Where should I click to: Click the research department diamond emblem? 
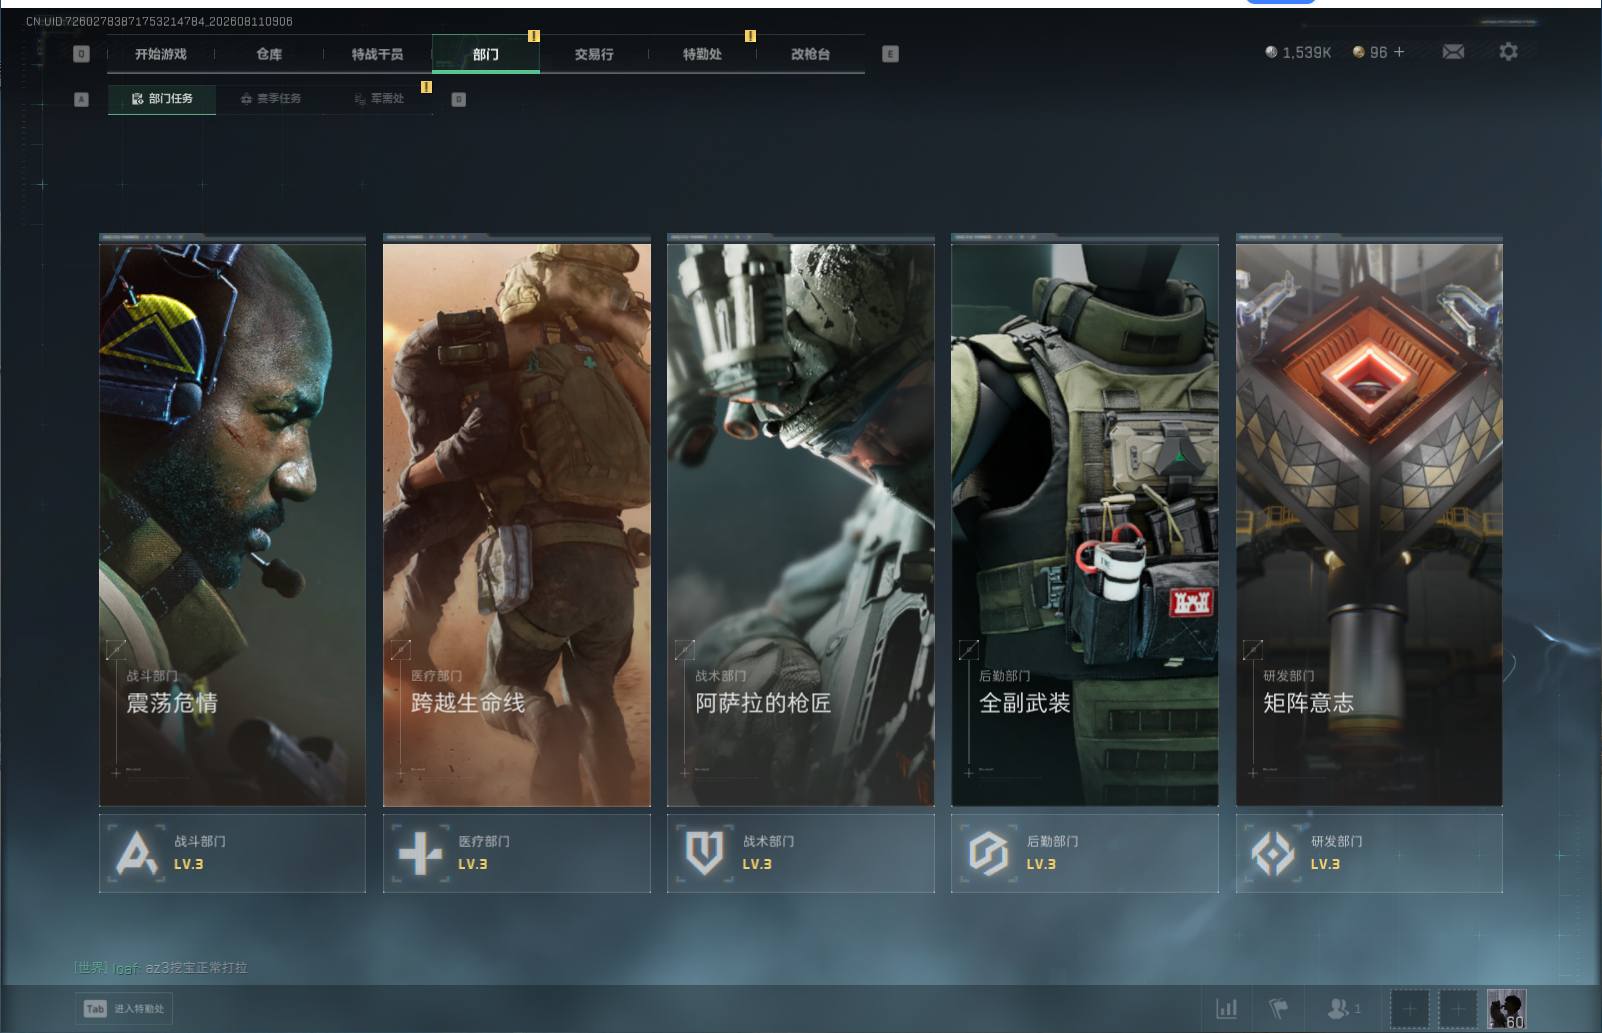click(x=1273, y=854)
